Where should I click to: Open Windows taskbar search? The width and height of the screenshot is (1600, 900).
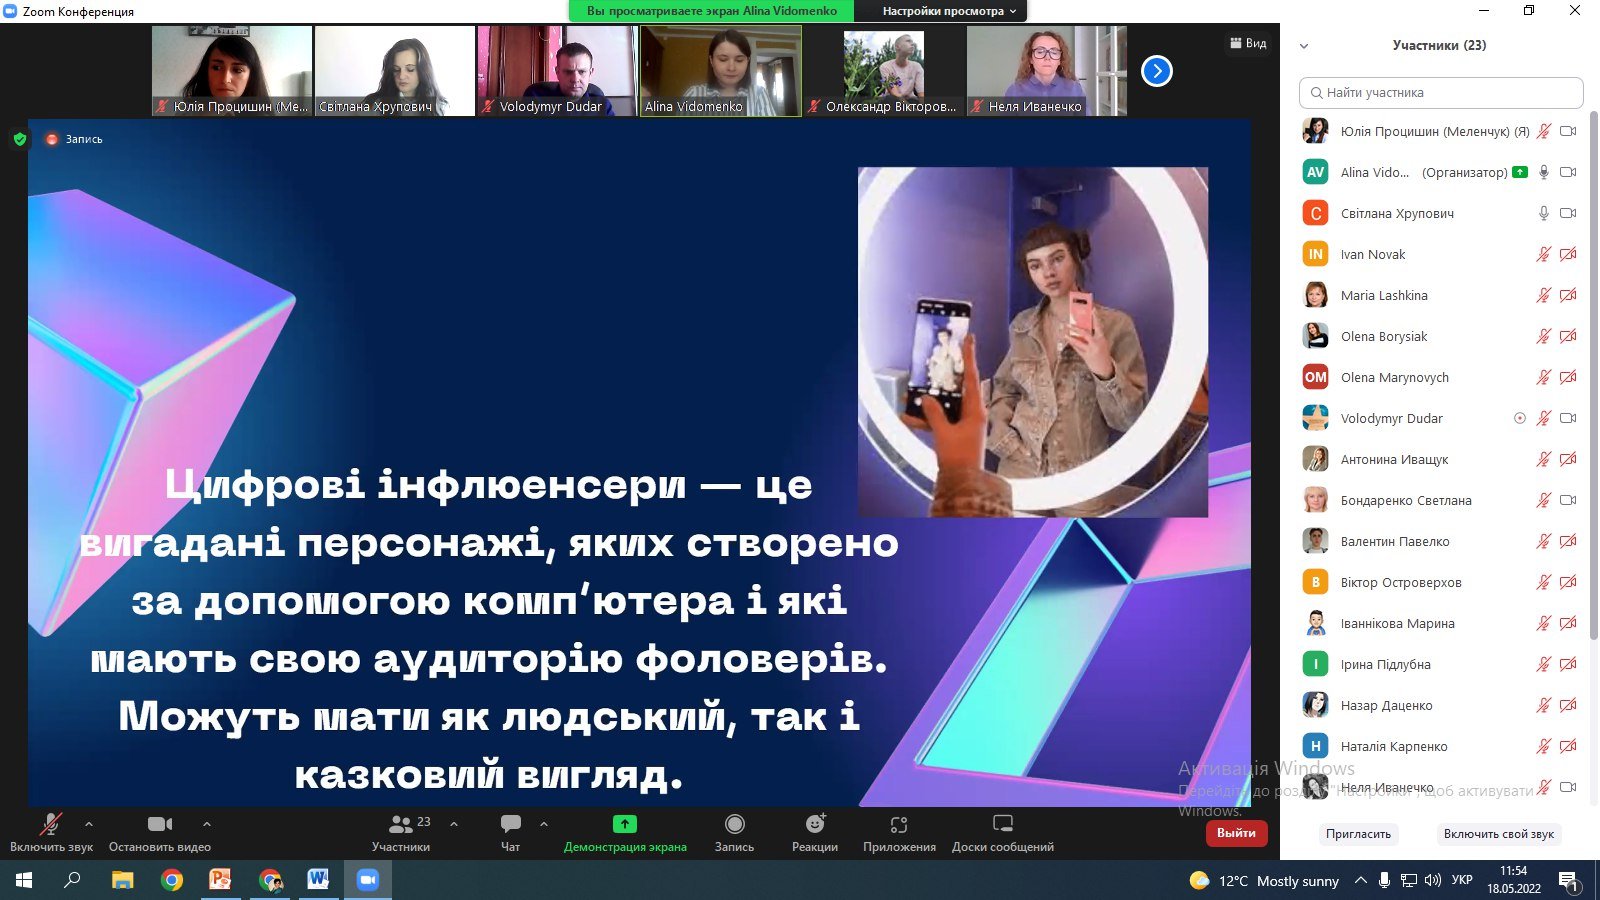(72, 880)
